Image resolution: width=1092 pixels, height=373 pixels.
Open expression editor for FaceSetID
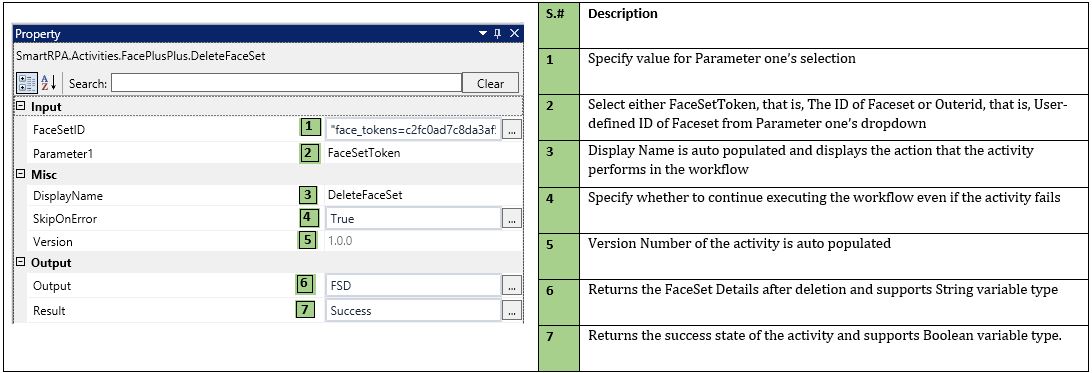pos(512,129)
